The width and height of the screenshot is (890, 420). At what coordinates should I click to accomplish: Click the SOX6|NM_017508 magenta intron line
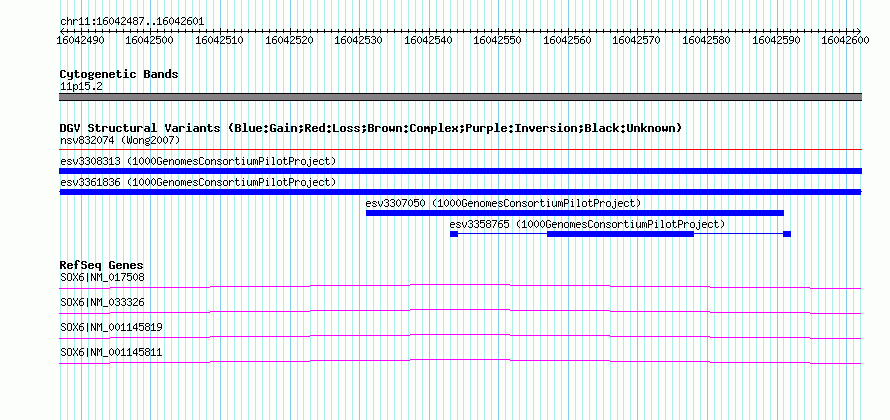pos(460,286)
